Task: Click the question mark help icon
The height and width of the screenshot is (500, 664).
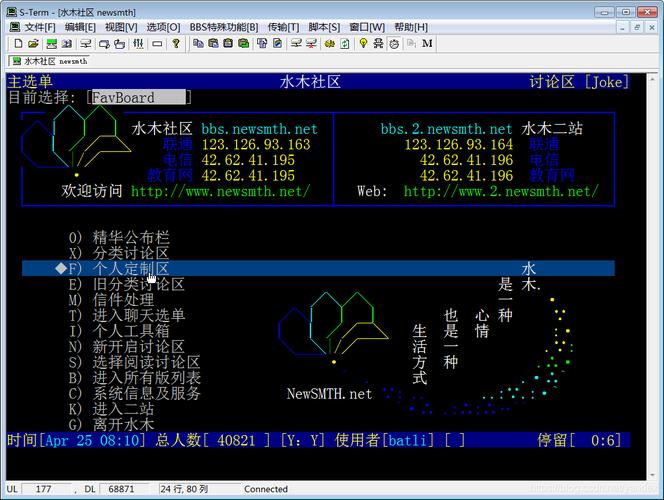Action: [x=176, y=43]
